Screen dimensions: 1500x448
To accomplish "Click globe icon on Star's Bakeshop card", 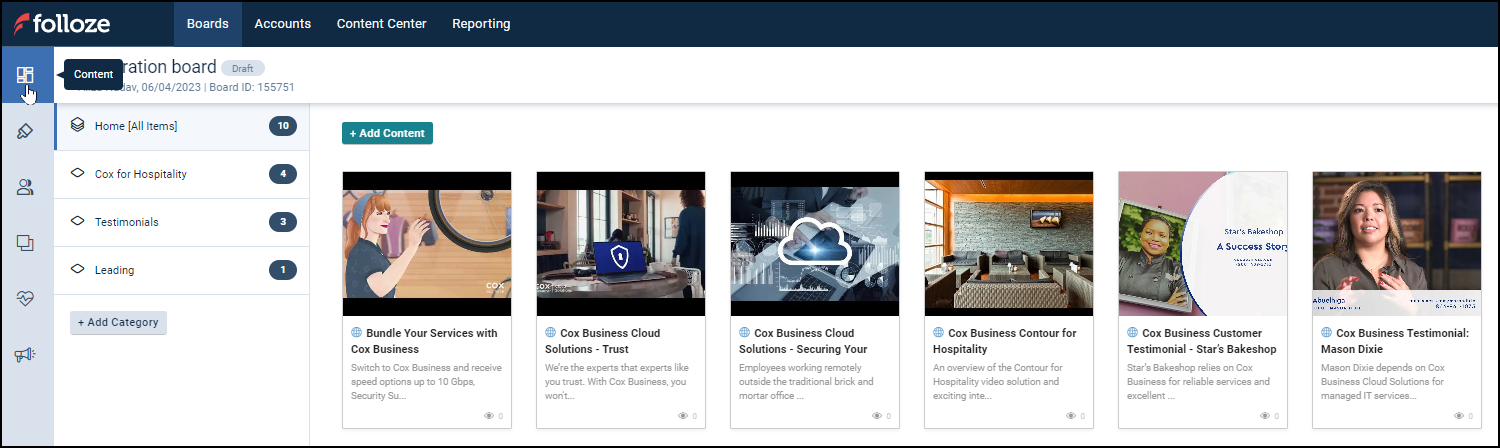I will [1132, 333].
